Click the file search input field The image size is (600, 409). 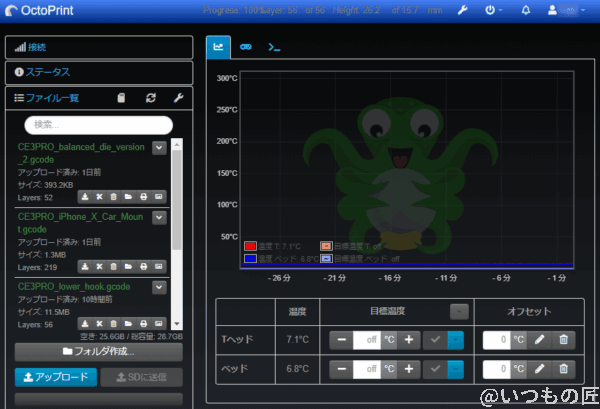point(98,124)
